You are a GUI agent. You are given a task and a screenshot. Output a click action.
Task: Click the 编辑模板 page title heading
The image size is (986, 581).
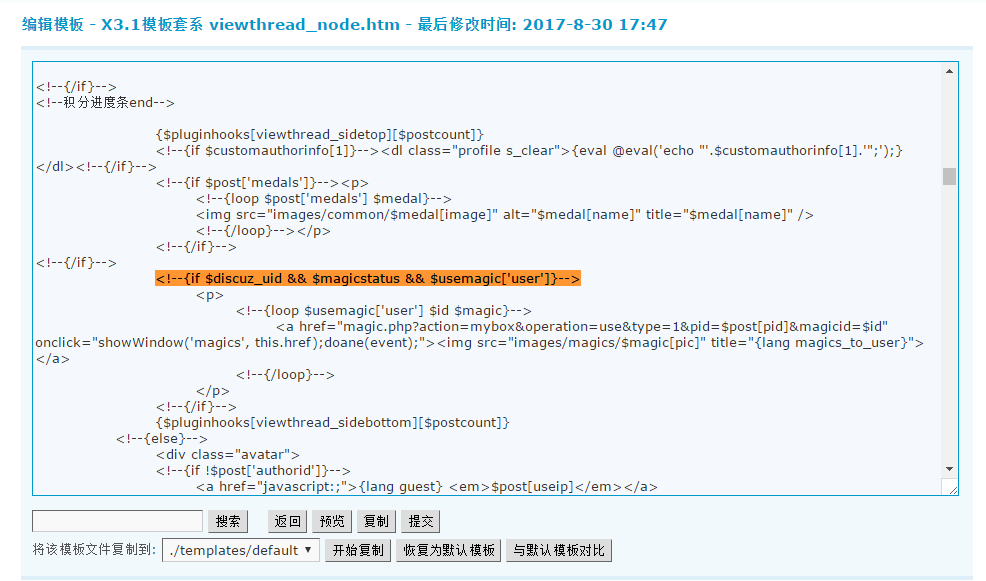pos(345,25)
